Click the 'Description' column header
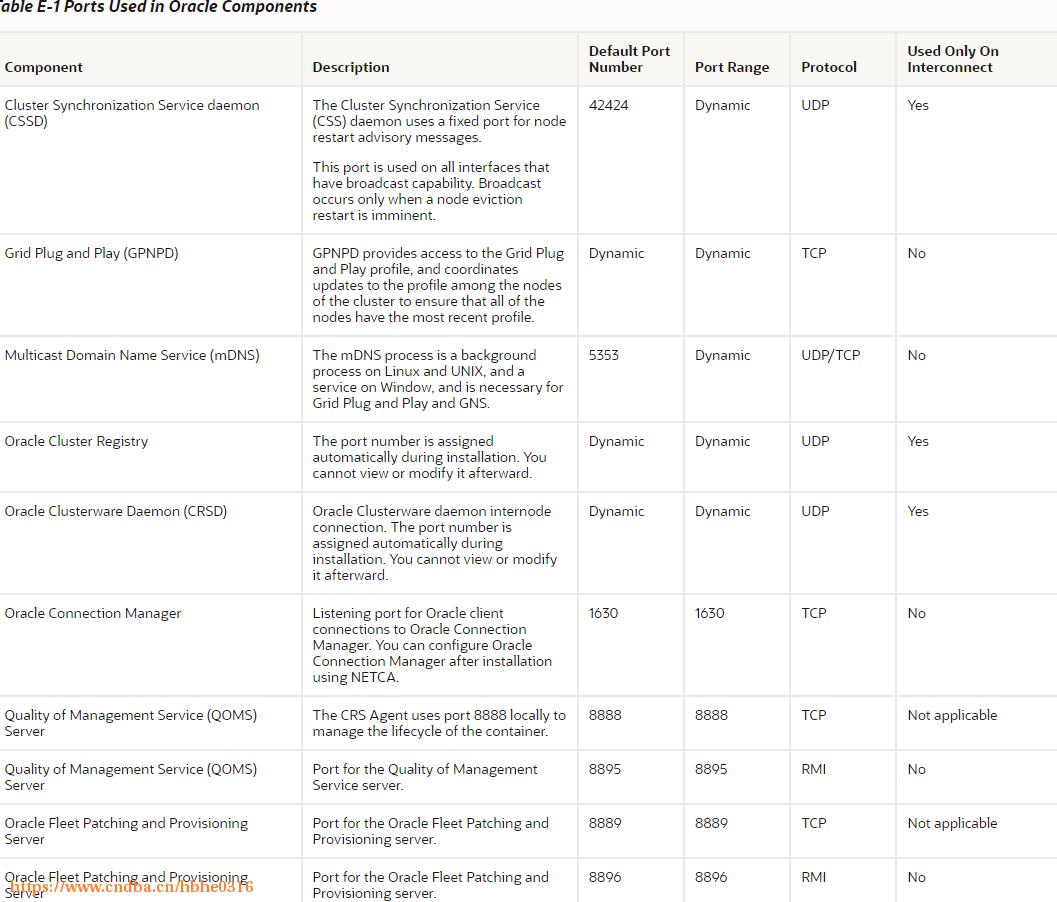 point(351,67)
